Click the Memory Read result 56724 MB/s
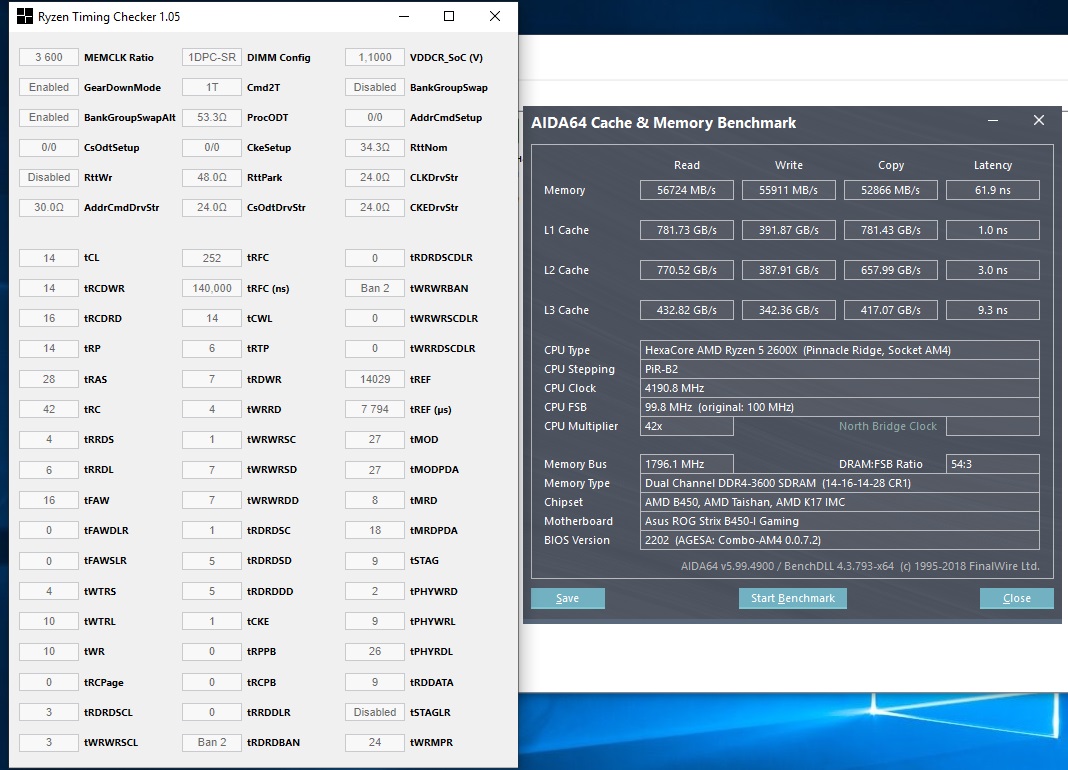This screenshot has width=1068, height=770. click(687, 190)
